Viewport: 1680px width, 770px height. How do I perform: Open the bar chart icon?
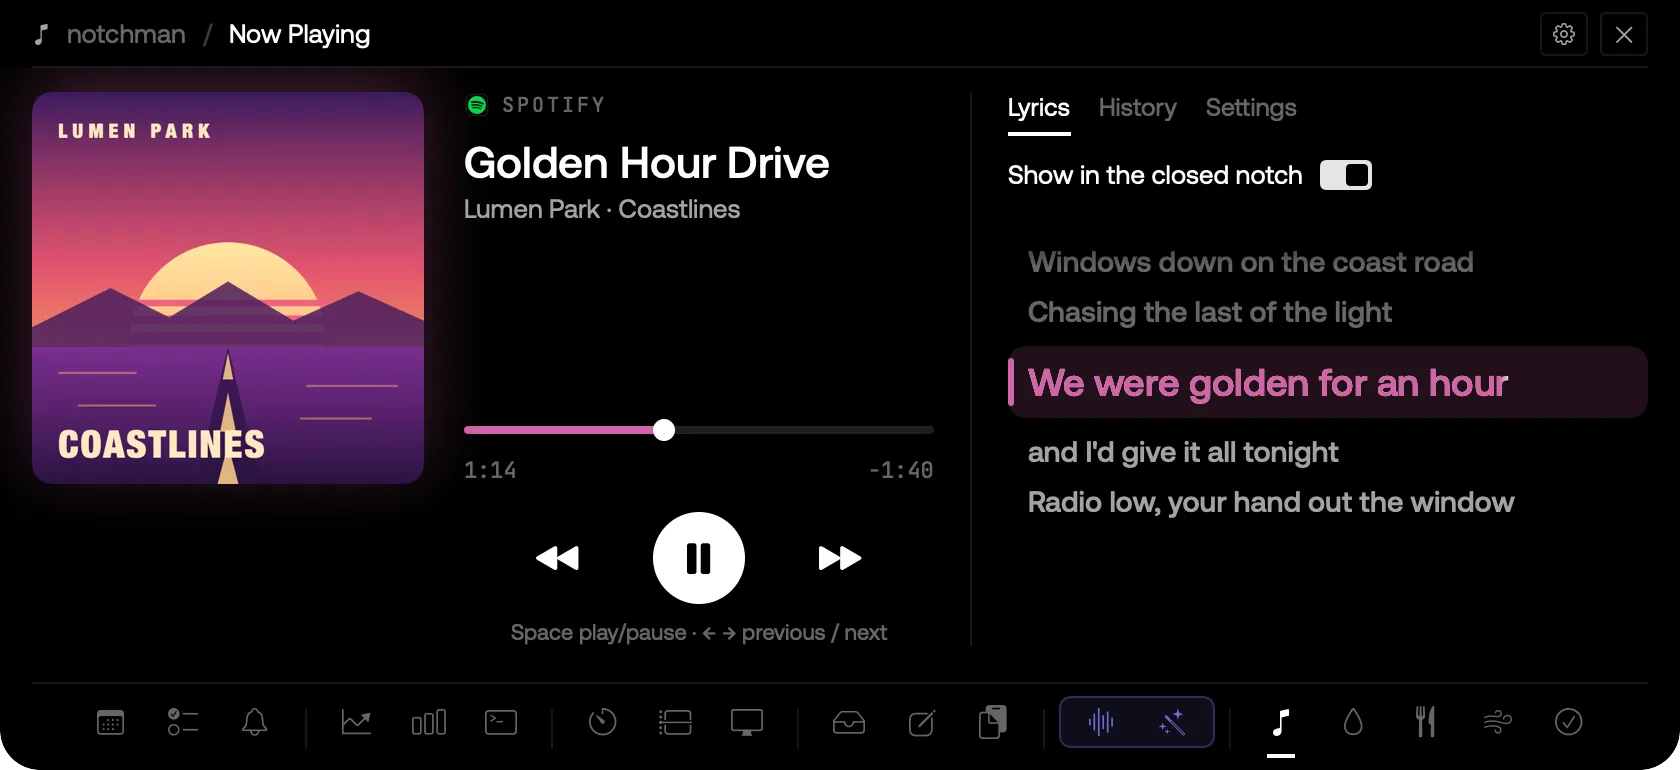[x=429, y=722]
